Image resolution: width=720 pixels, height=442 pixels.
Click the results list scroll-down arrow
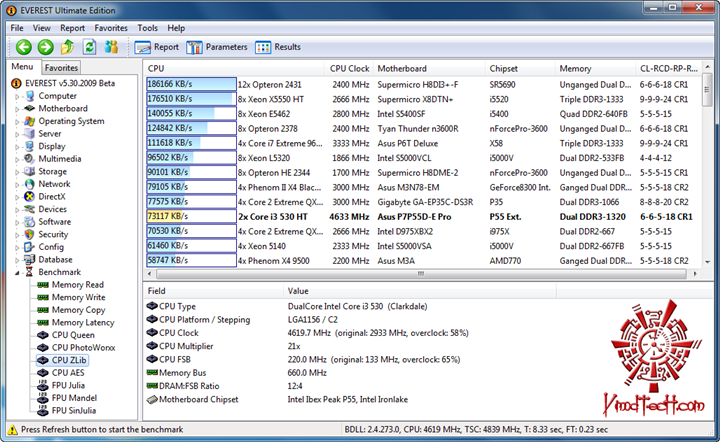tap(707, 262)
